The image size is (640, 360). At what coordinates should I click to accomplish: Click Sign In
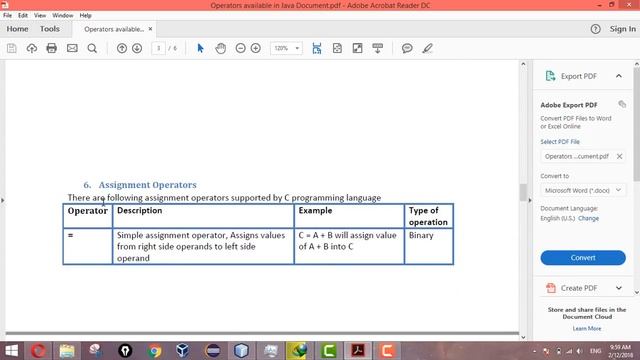[622, 29]
